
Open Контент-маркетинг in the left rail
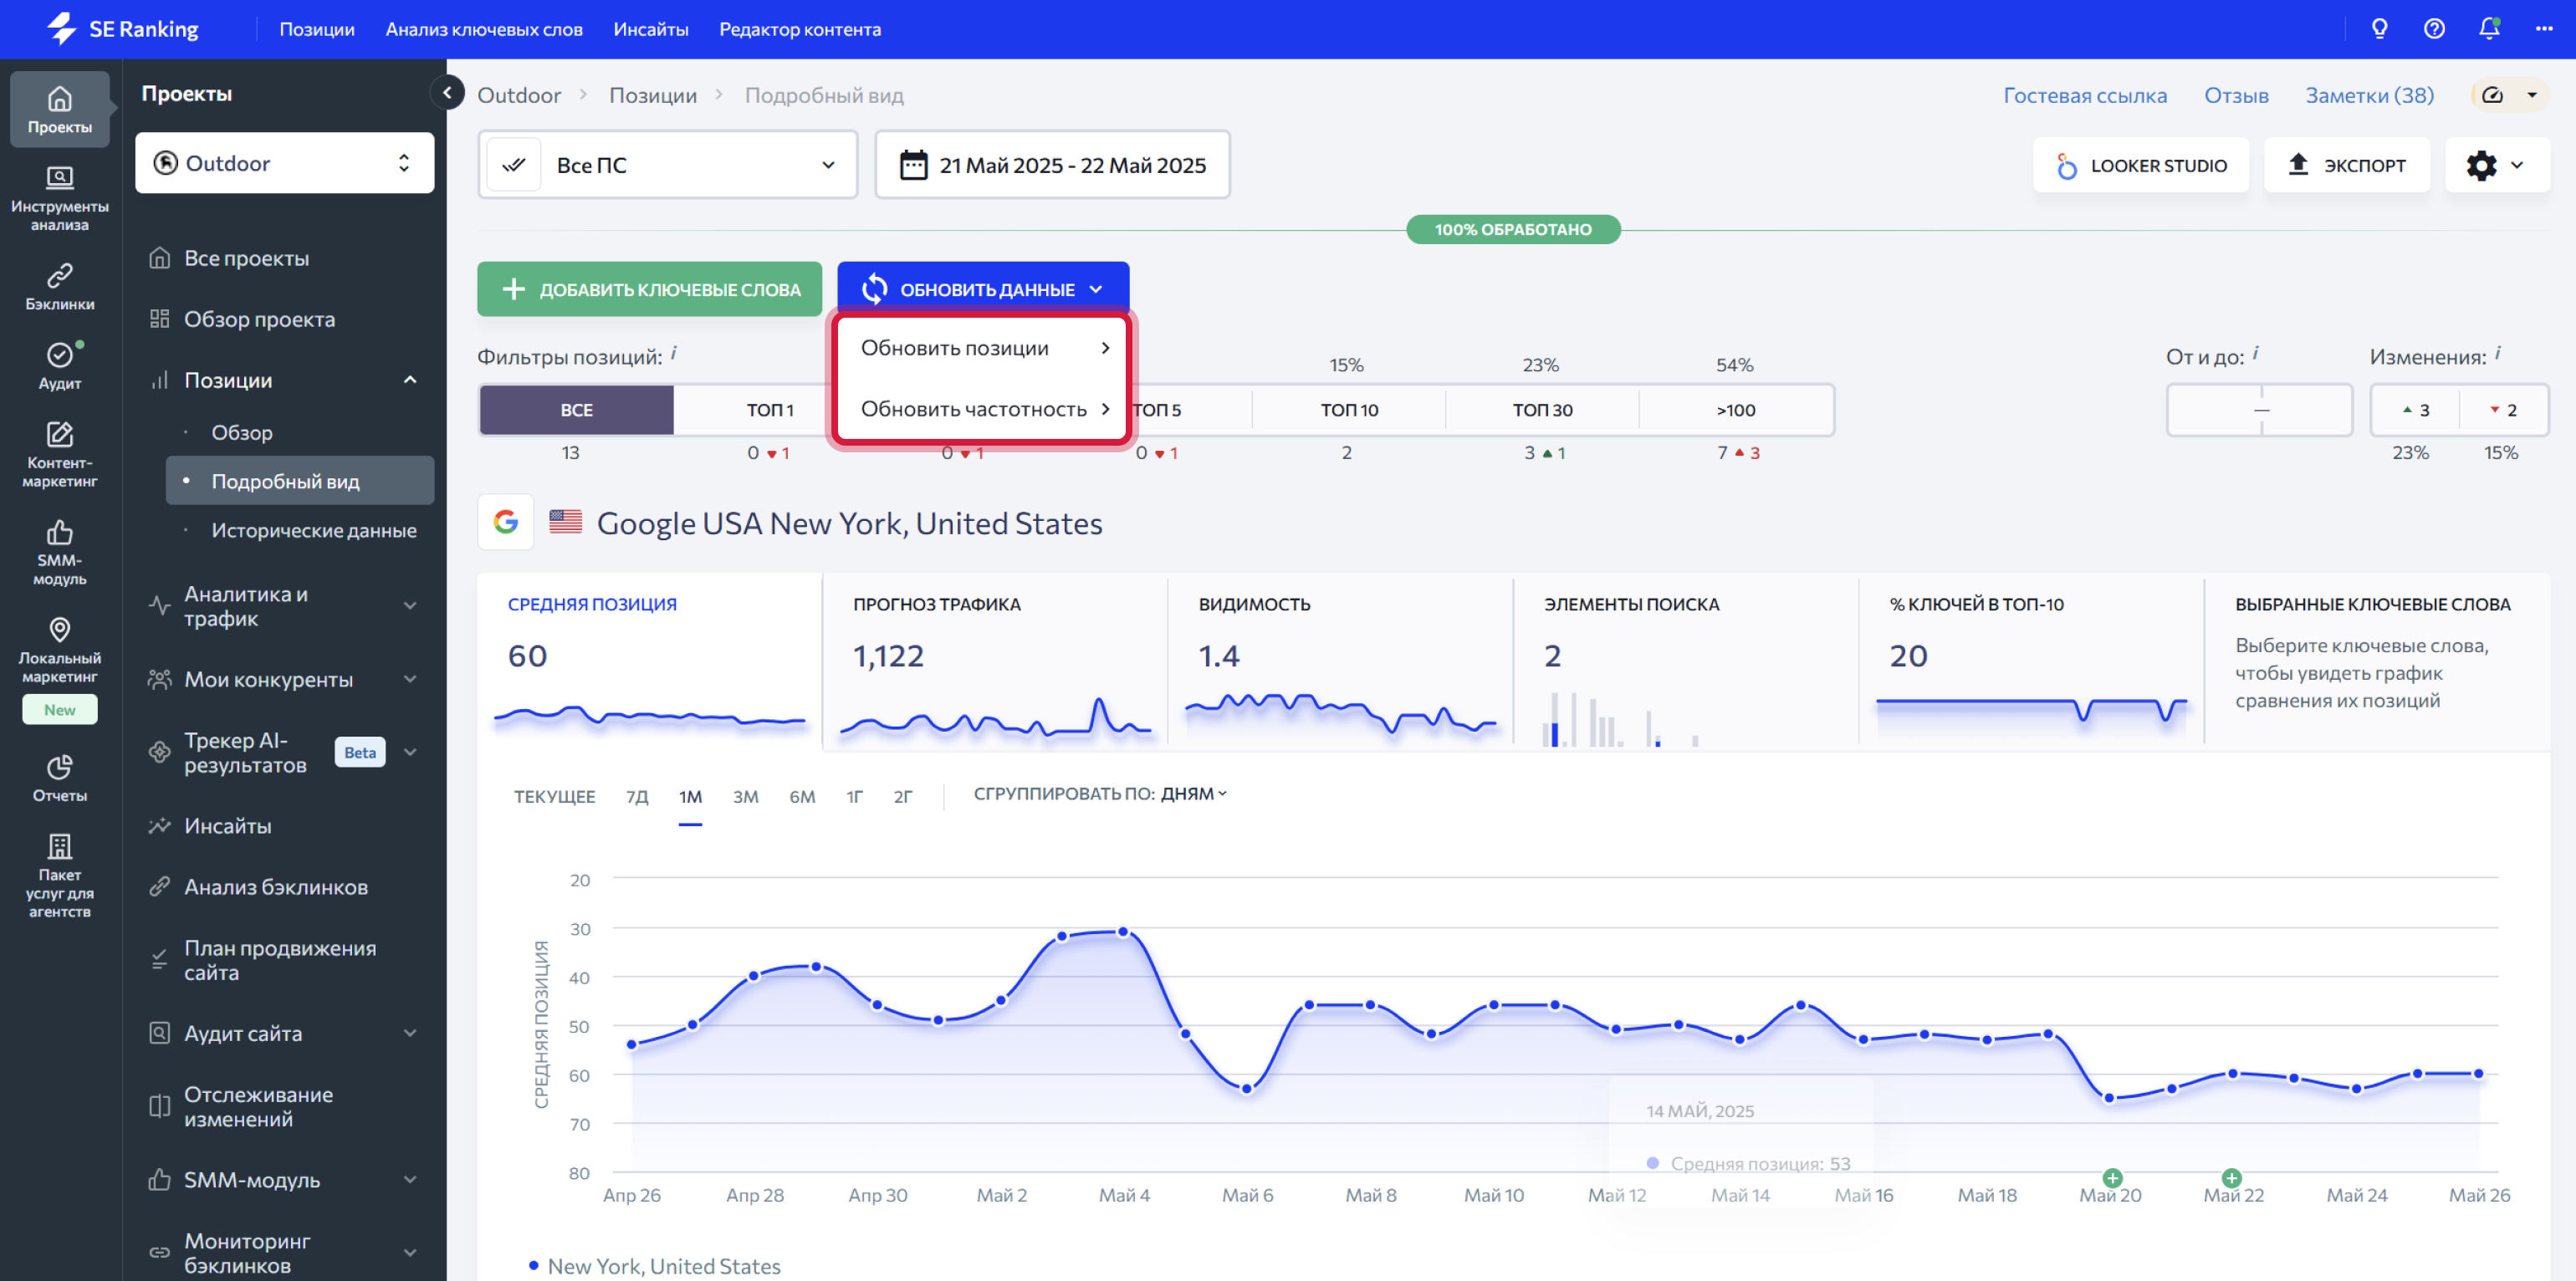coord(59,454)
